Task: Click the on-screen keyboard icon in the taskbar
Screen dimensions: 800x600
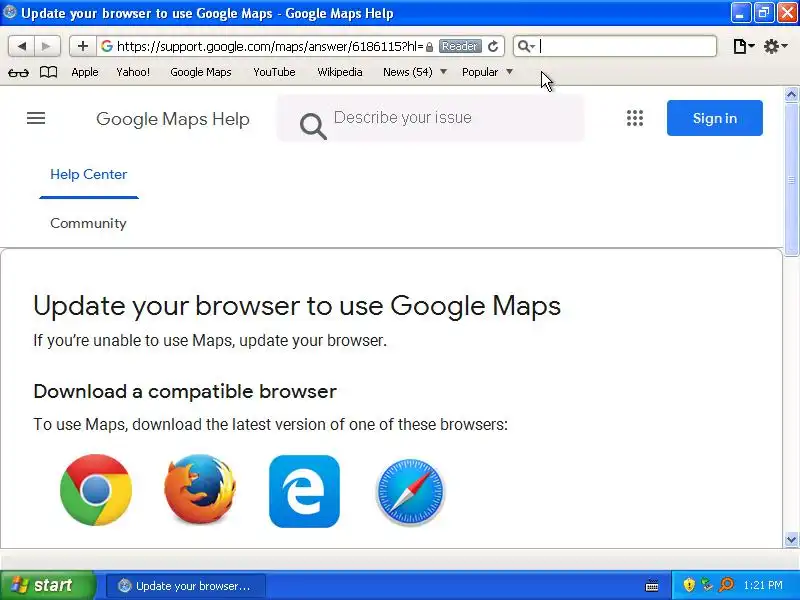Action: click(x=652, y=586)
